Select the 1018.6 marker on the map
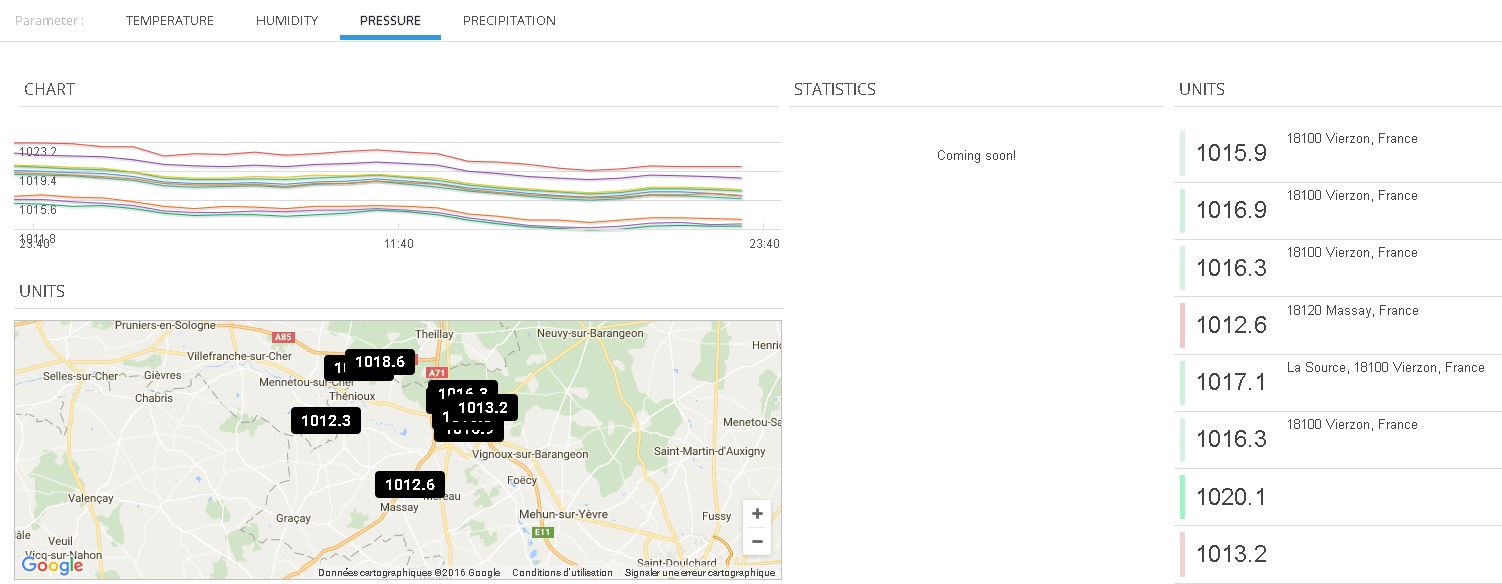The width and height of the screenshot is (1502, 584). tap(380, 362)
